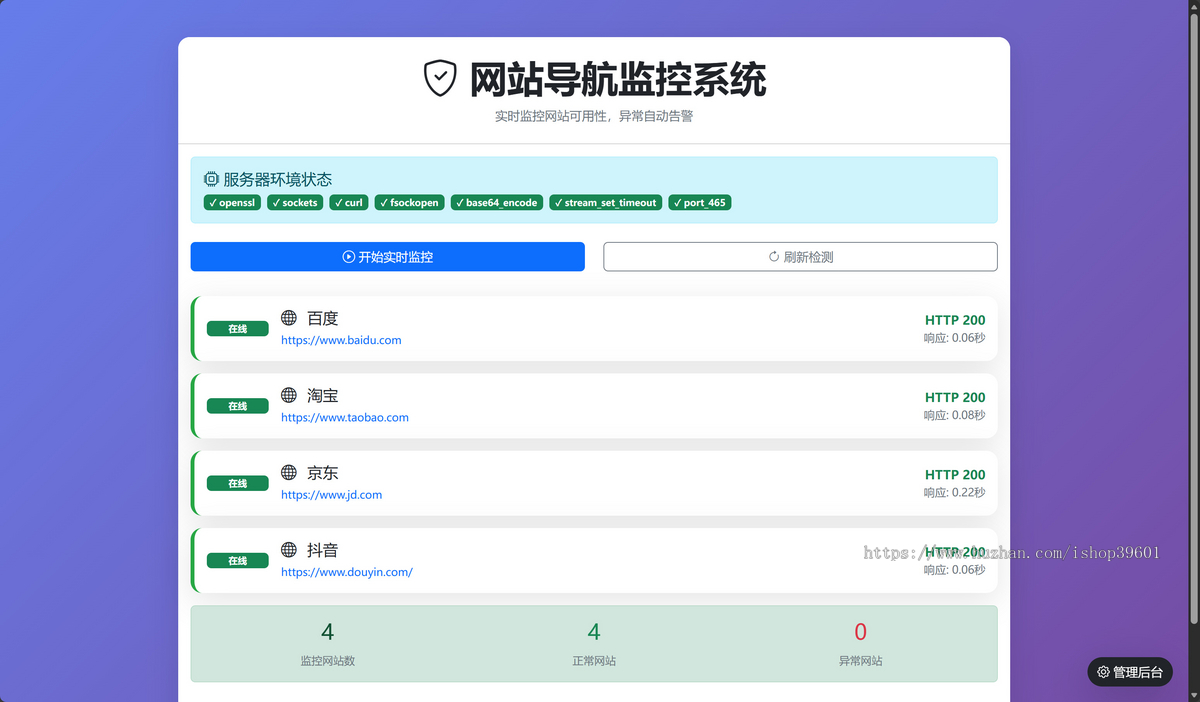1200x702 pixels.
Task: Click the 在线 badge on the 百度 card
Action: point(237,327)
